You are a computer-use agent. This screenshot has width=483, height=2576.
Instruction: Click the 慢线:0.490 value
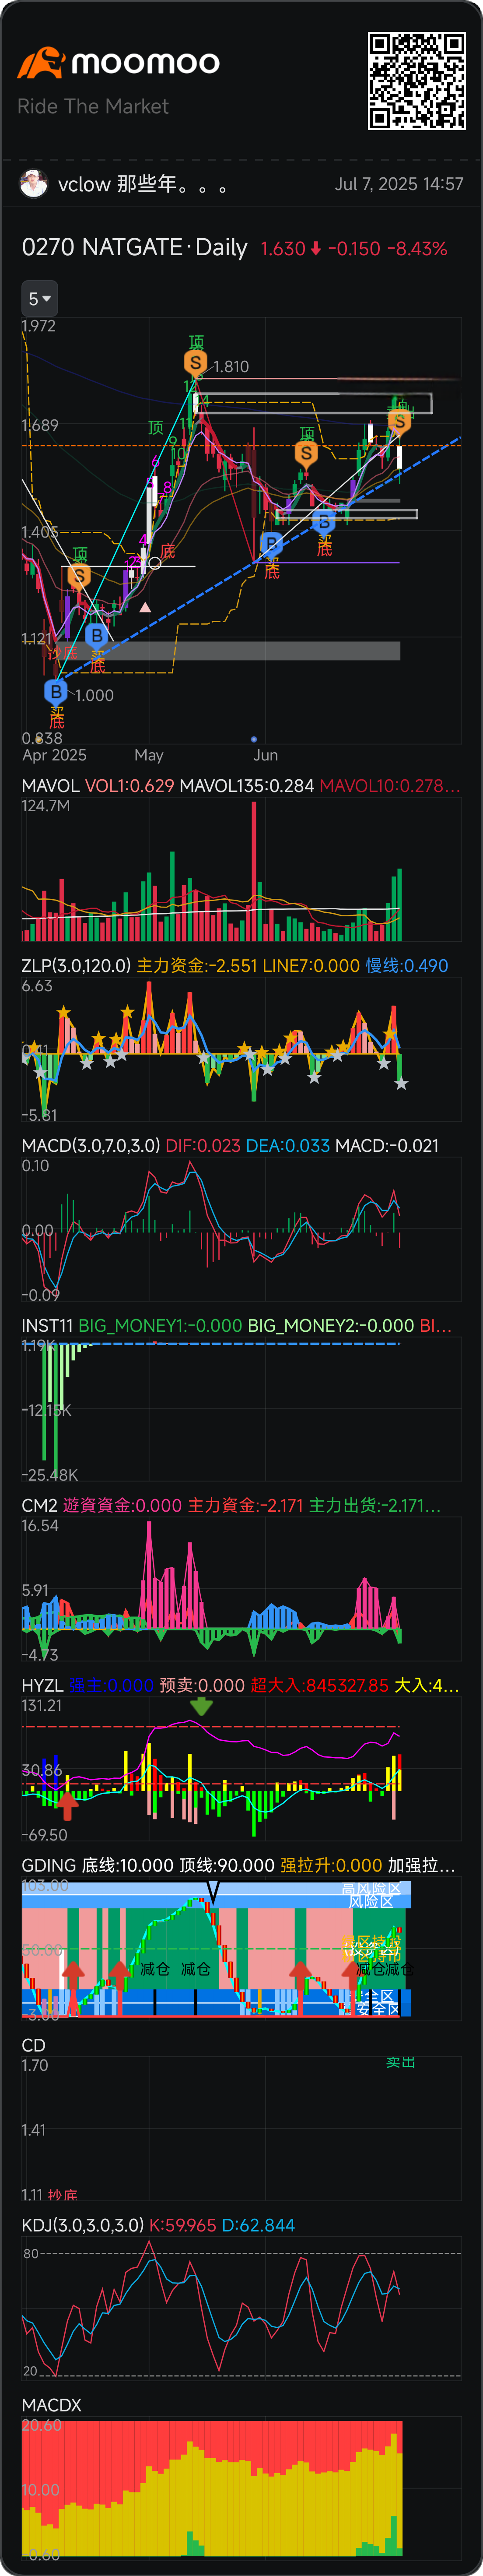[x=406, y=965]
